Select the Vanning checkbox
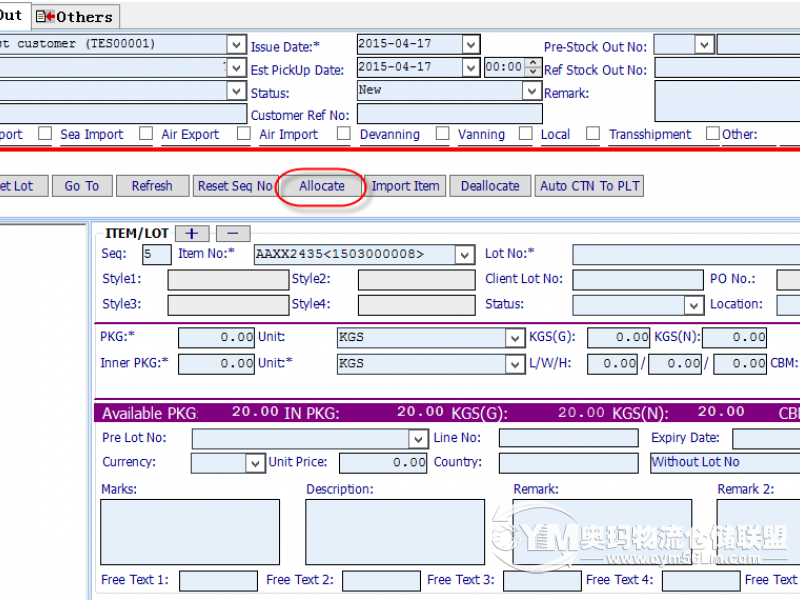The image size is (800, 600). click(x=442, y=134)
